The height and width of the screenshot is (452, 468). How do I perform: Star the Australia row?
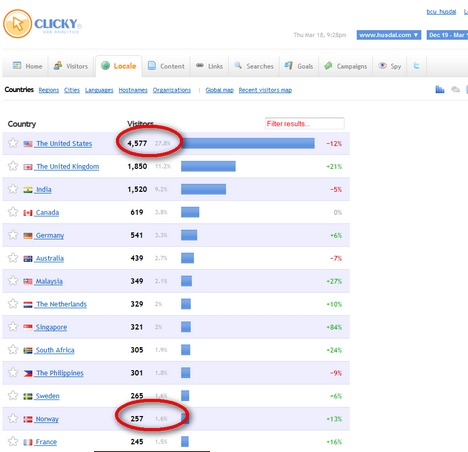point(13,258)
